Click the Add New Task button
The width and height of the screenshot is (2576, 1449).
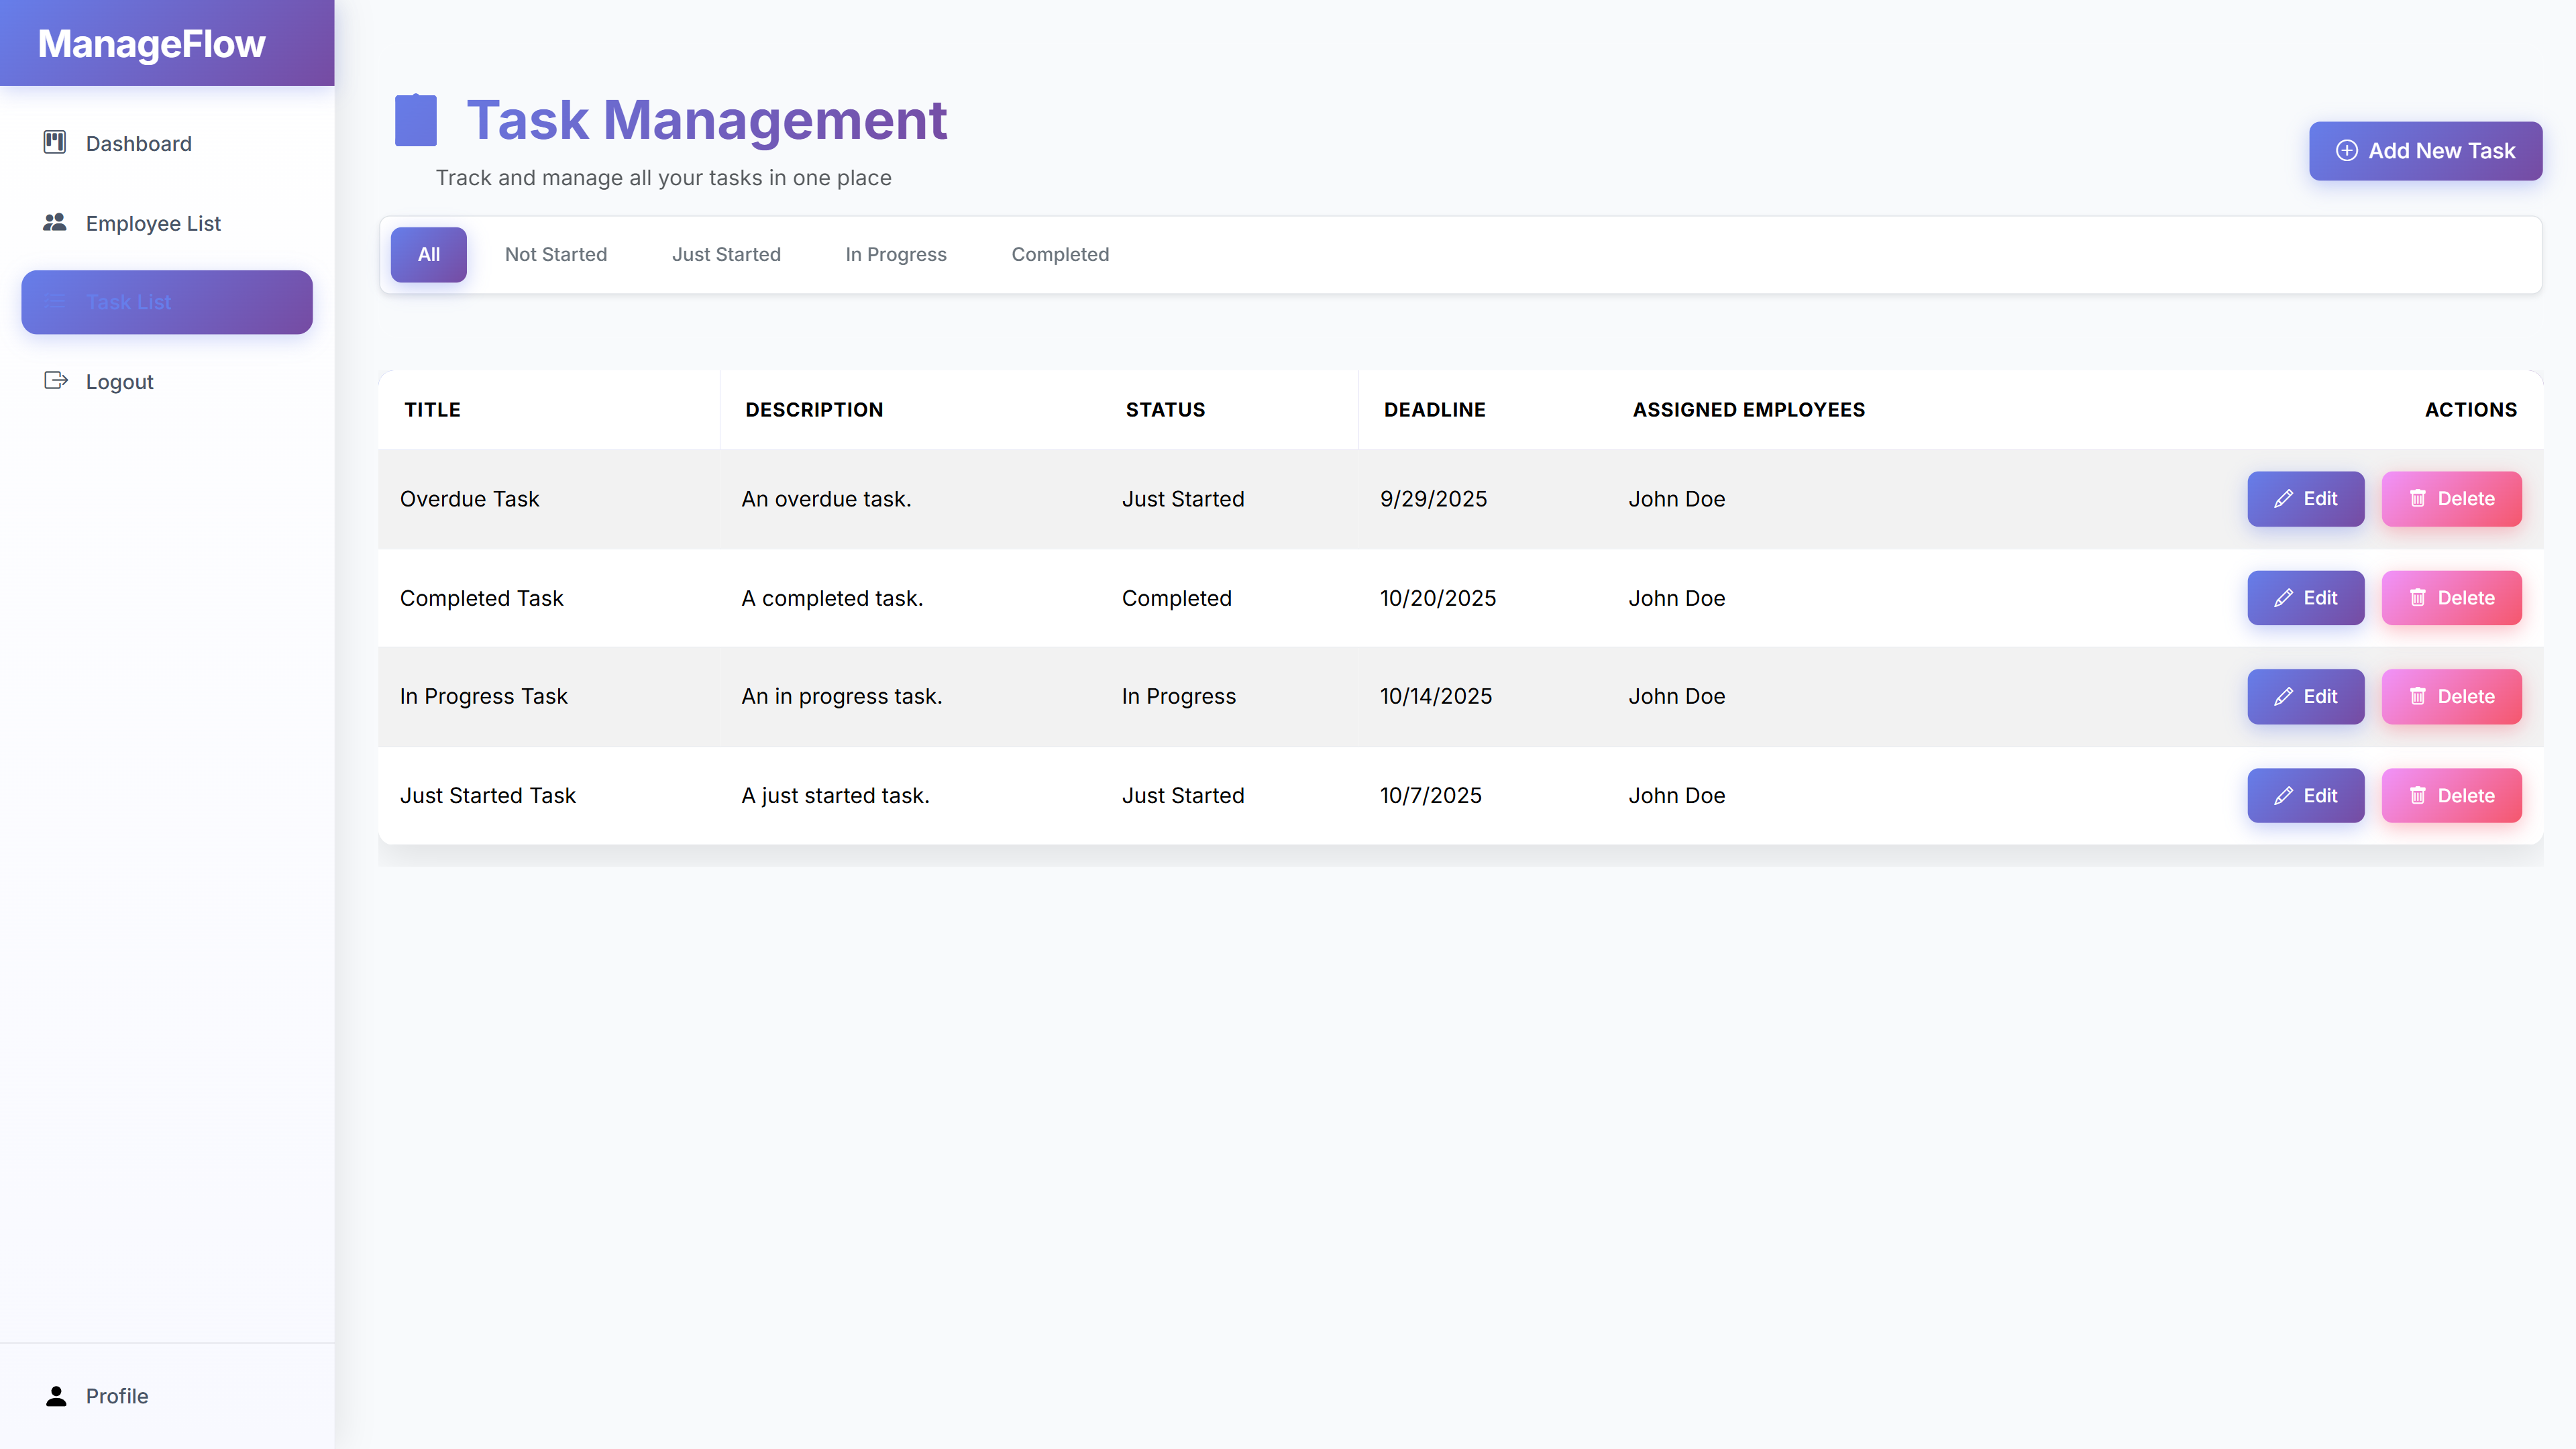[2424, 150]
